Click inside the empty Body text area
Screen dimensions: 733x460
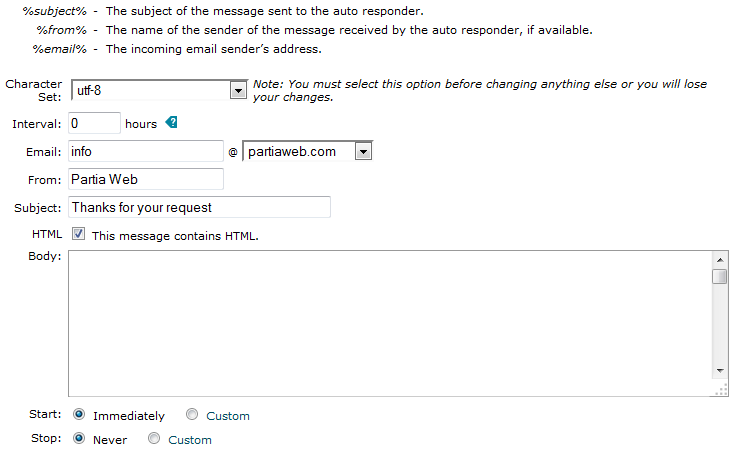click(390, 323)
